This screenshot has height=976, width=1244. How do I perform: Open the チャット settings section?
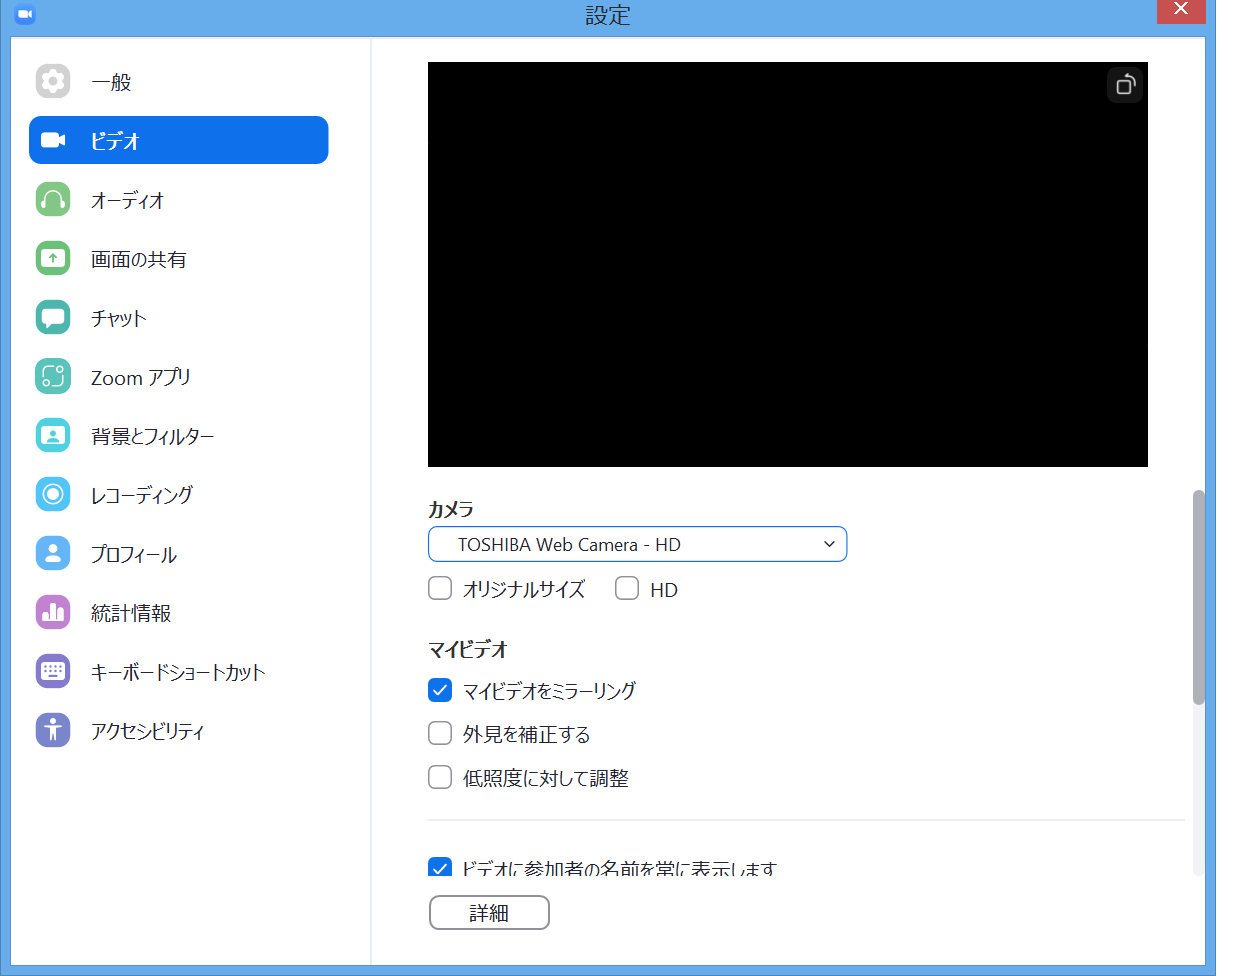(x=178, y=317)
